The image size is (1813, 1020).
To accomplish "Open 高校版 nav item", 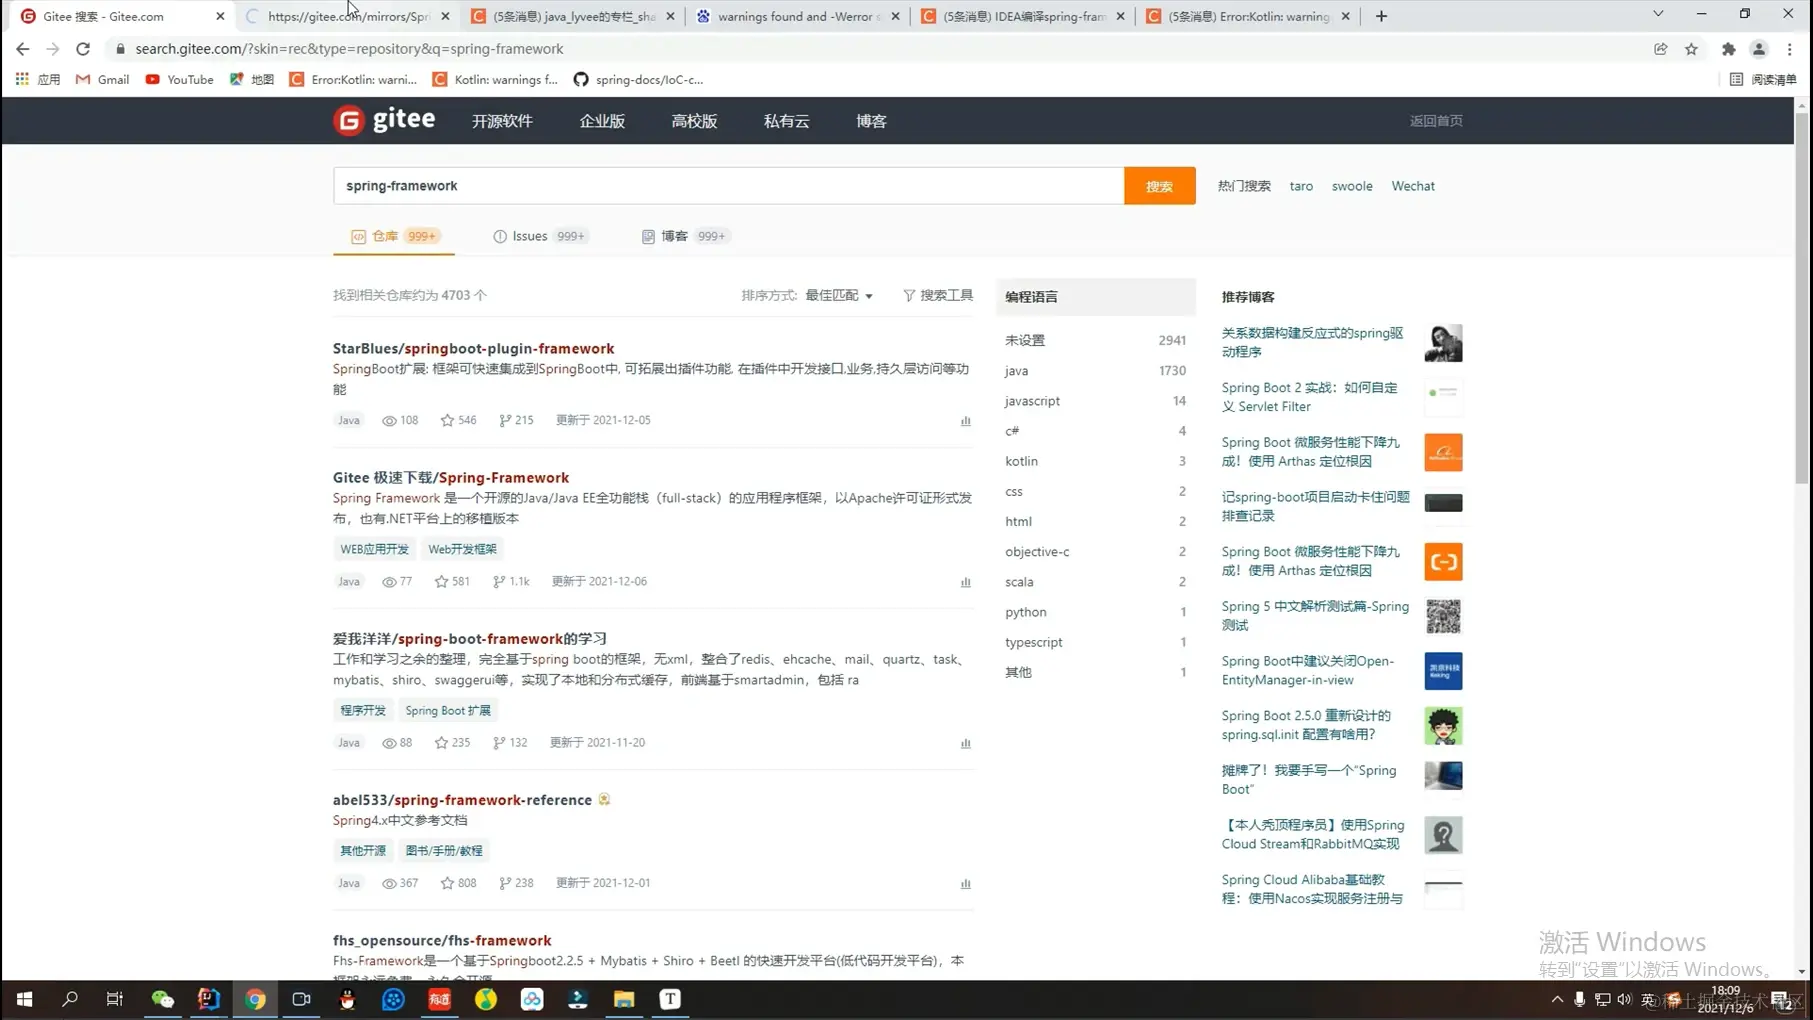I will (x=694, y=121).
